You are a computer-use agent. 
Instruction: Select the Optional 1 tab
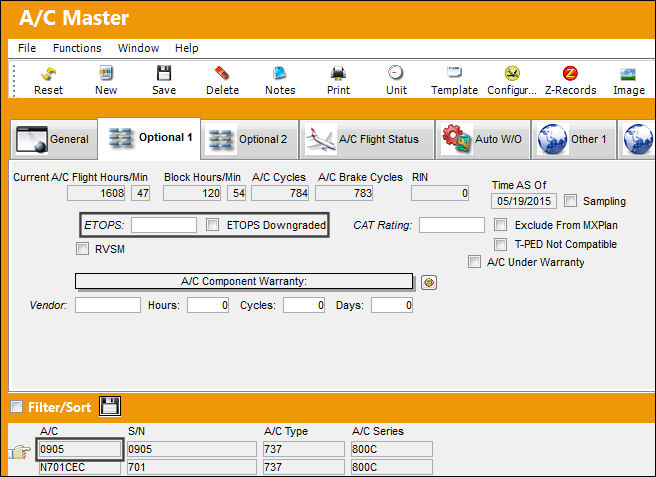[x=149, y=138]
